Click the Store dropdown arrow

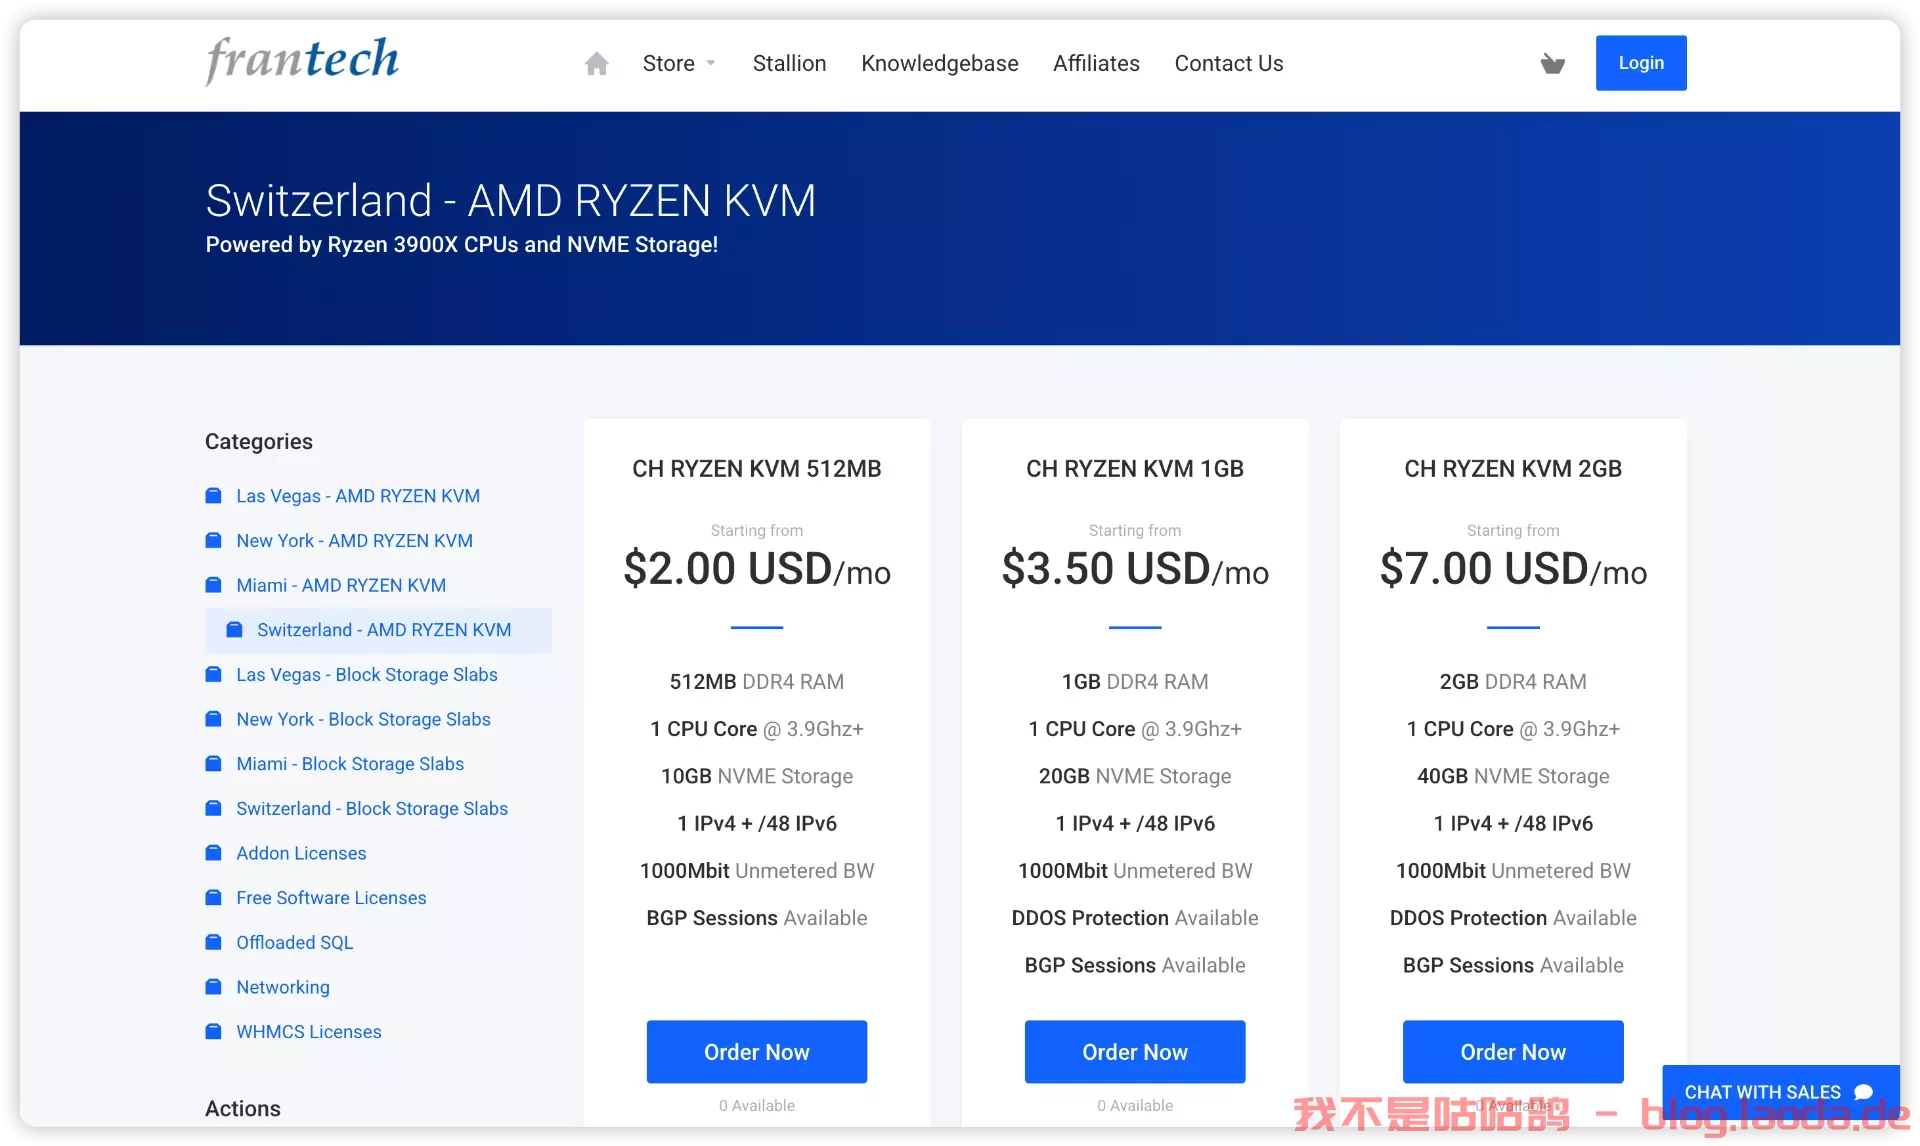click(711, 64)
